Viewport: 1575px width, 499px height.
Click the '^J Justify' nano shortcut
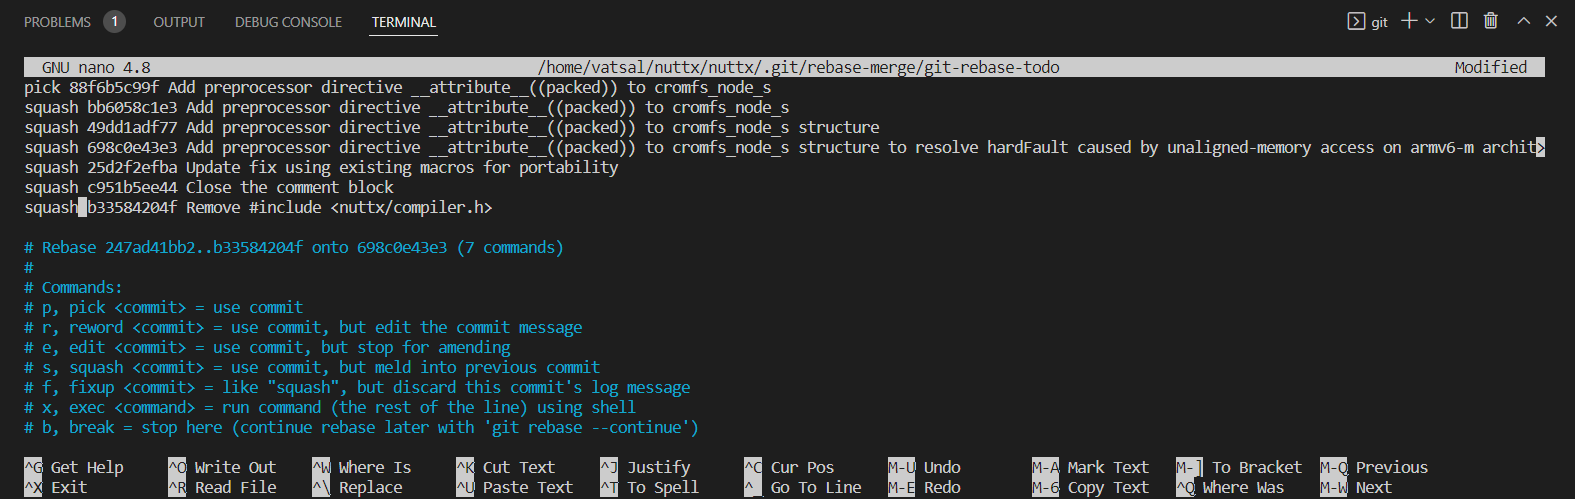point(645,467)
